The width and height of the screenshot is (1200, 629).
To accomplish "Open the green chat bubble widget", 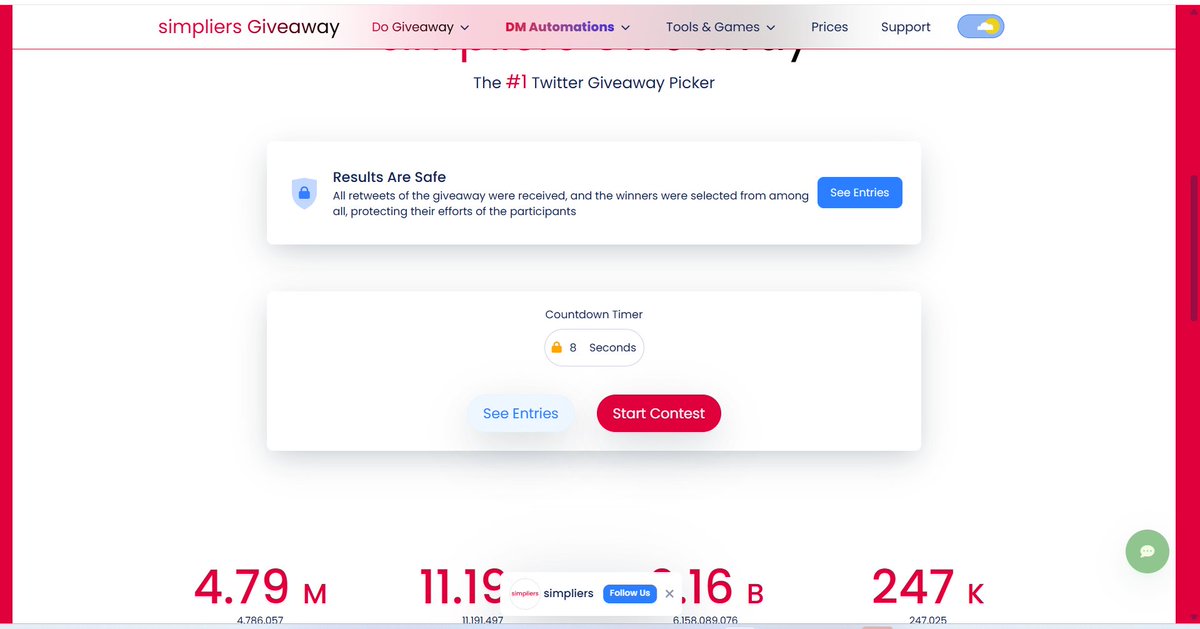I will pos(1147,551).
